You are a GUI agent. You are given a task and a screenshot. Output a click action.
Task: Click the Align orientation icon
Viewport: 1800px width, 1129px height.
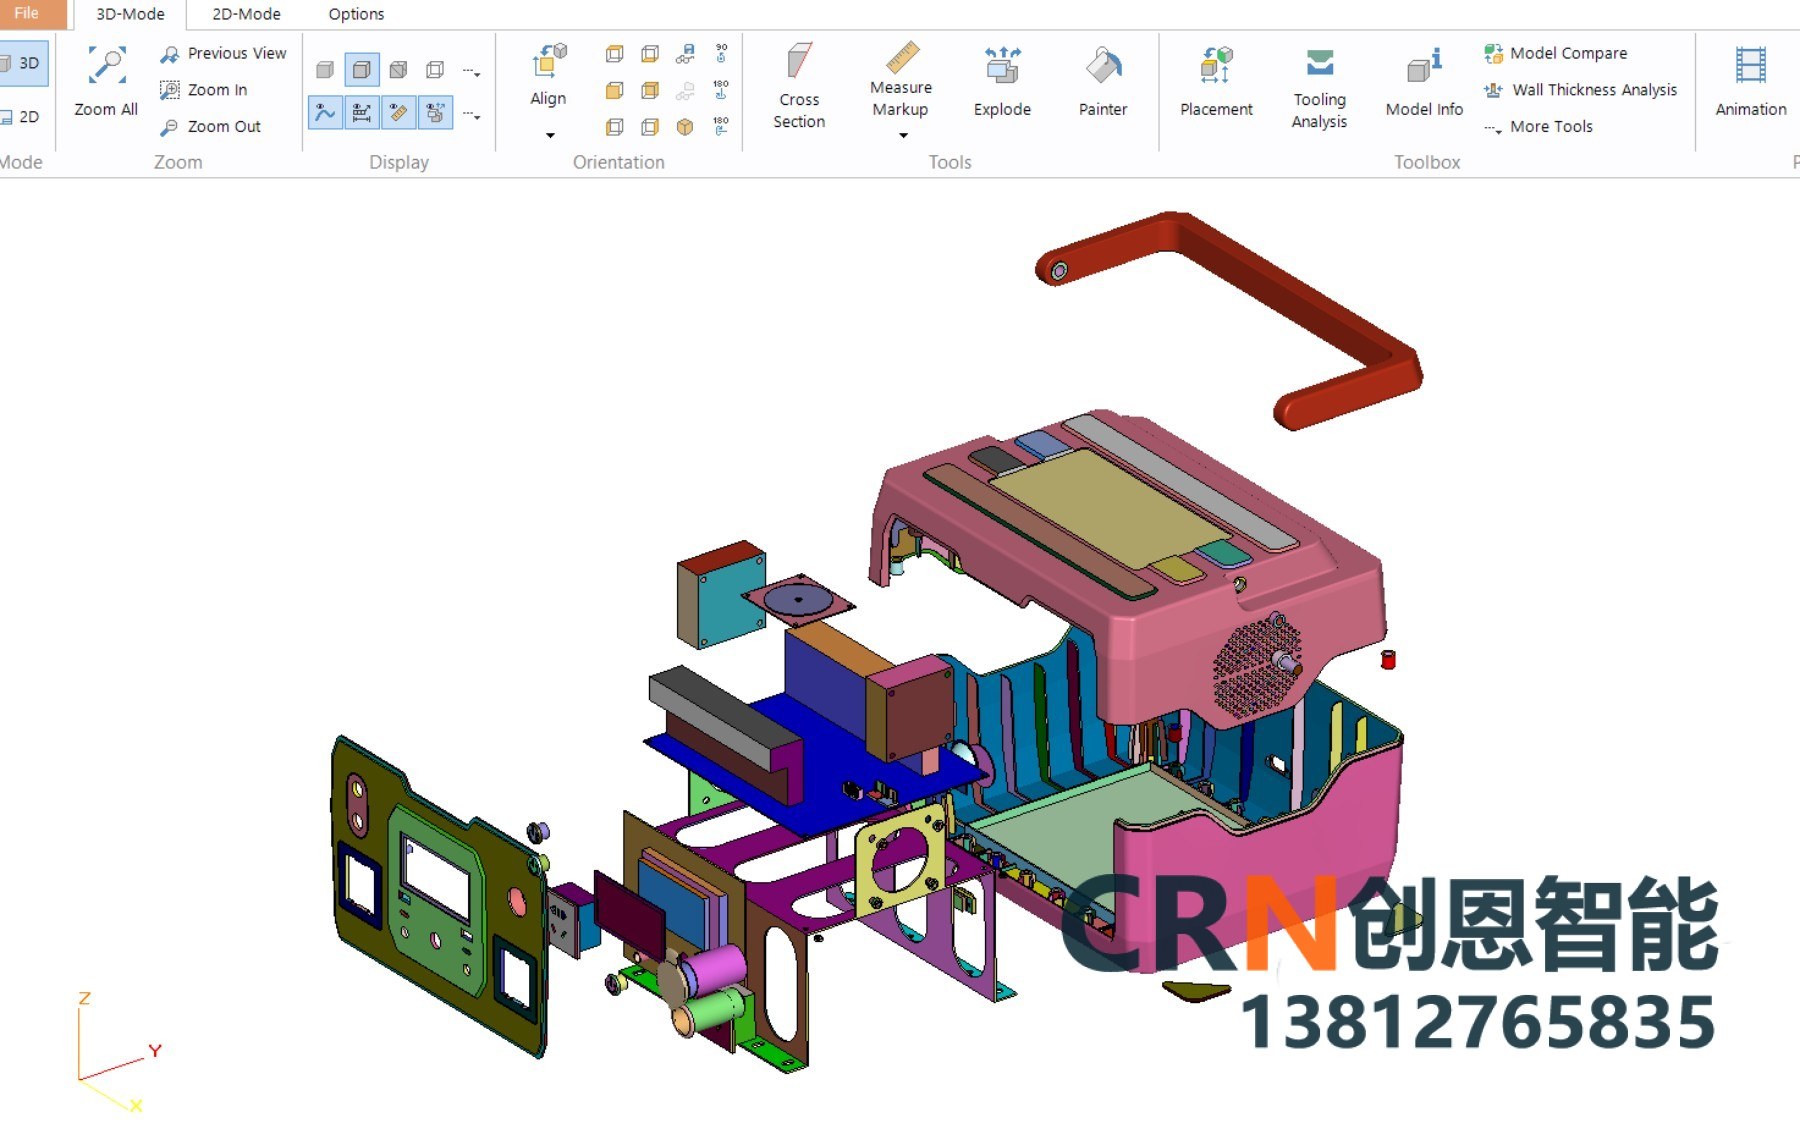548,61
